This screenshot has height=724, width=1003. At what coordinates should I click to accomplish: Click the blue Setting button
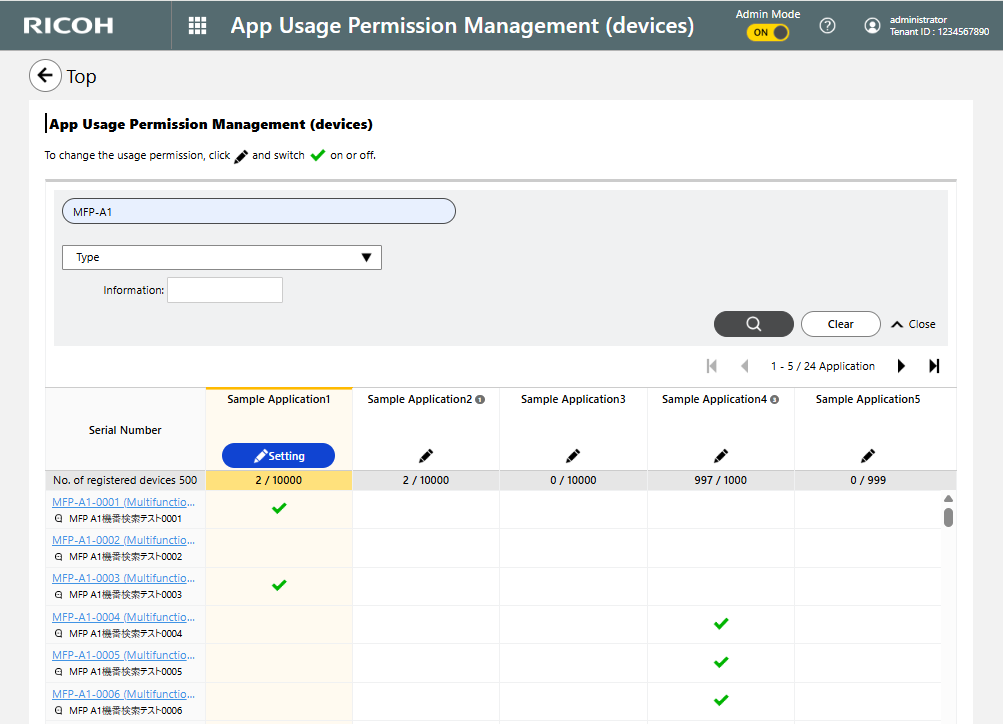278,456
